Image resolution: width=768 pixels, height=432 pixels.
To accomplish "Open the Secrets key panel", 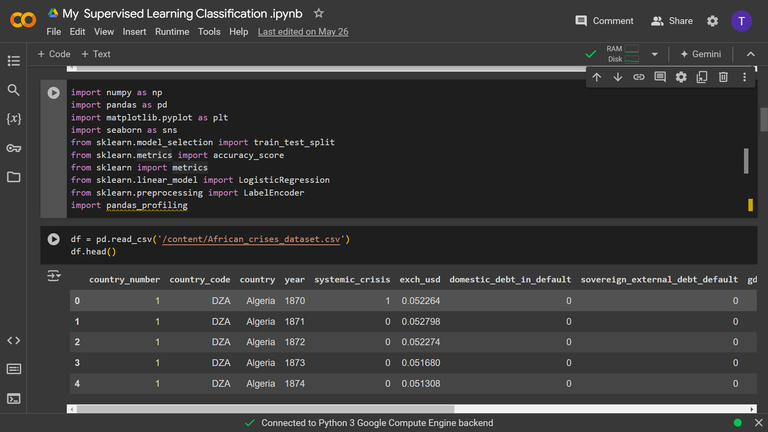I will (x=14, y=148).
